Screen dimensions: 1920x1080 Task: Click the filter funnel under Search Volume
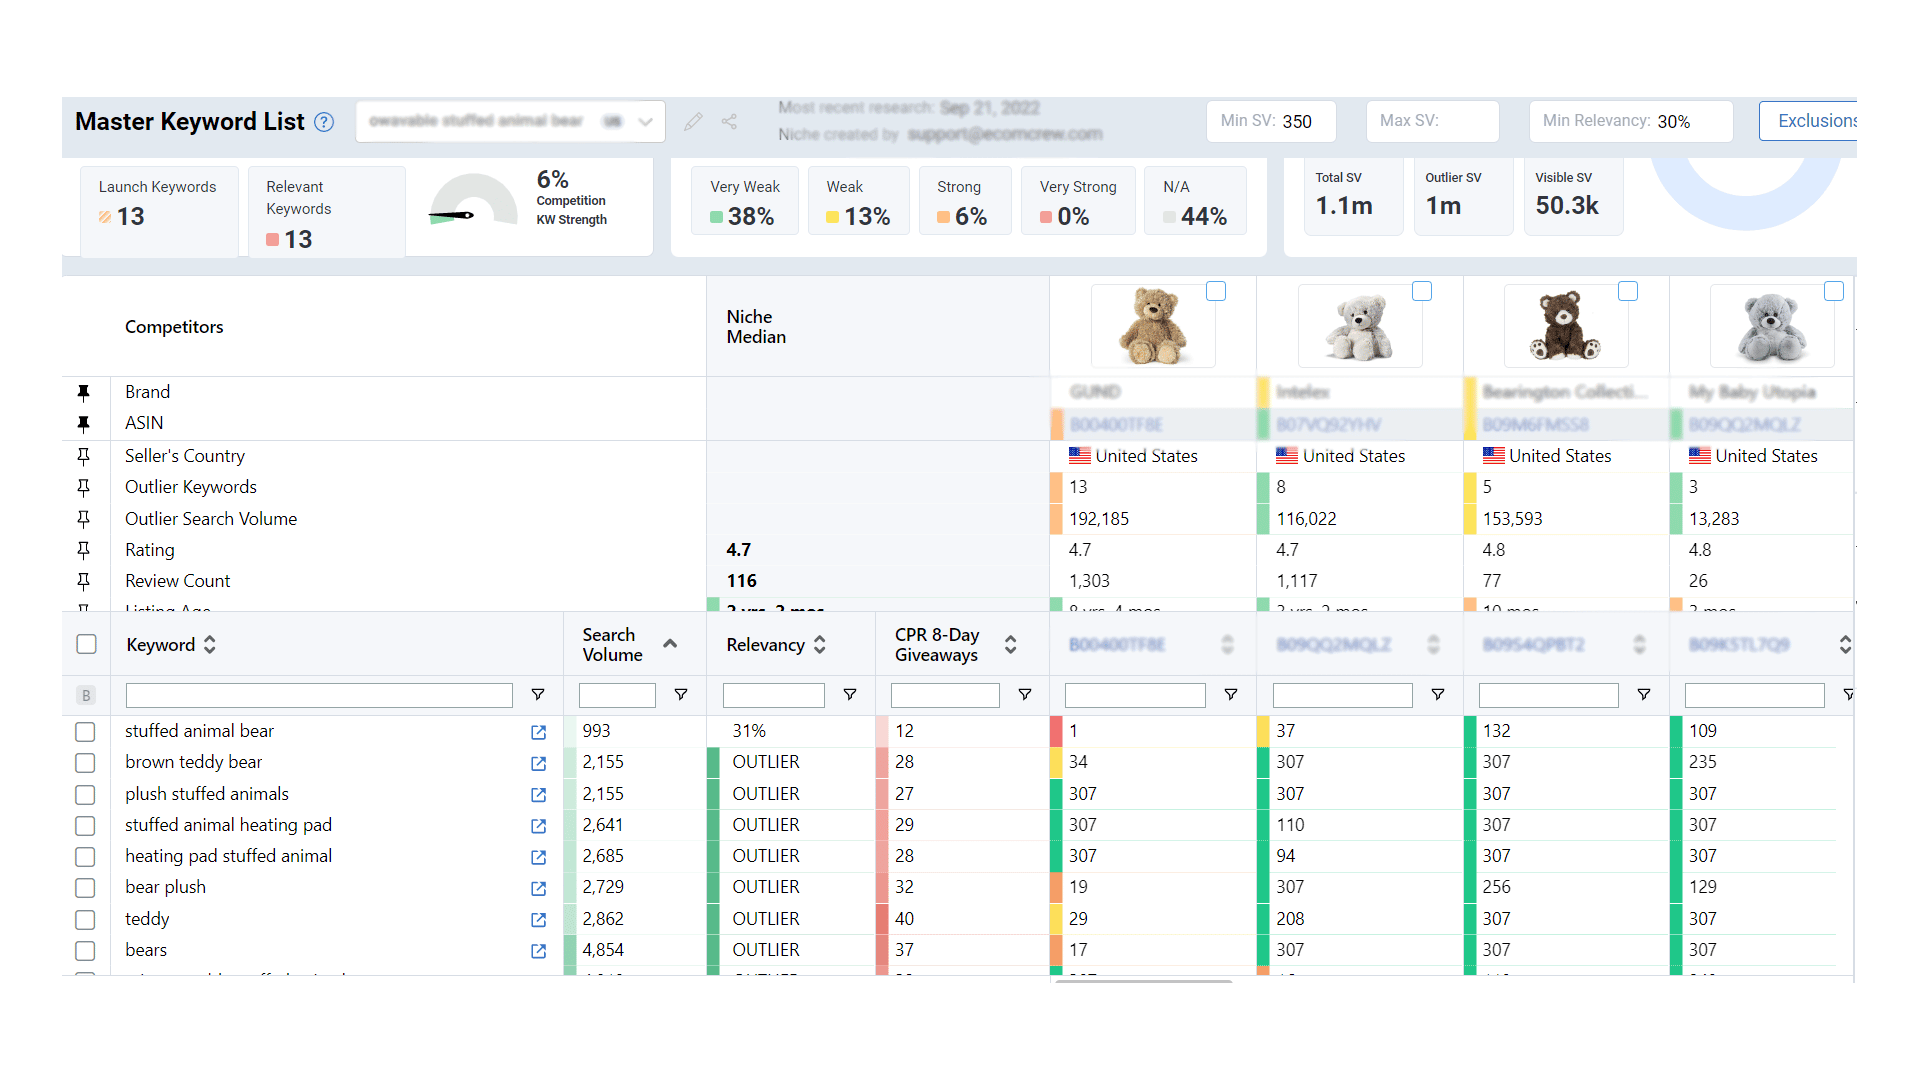pyautogui.click(x=681, y=694)
